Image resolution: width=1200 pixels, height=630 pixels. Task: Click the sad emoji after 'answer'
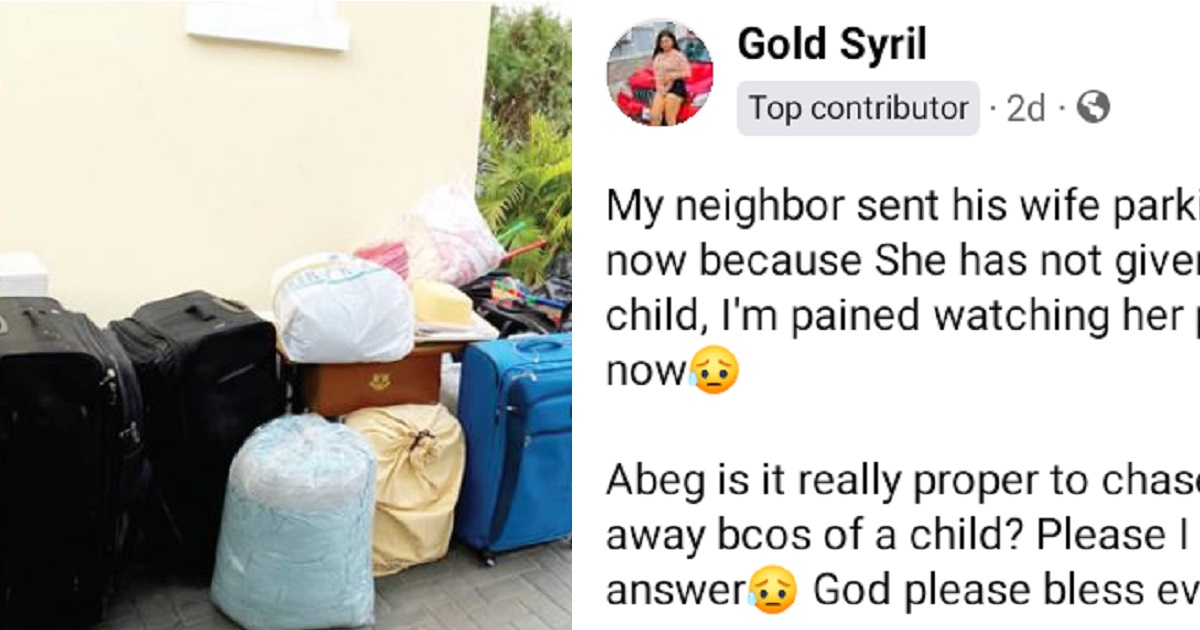tap(776, 593)
